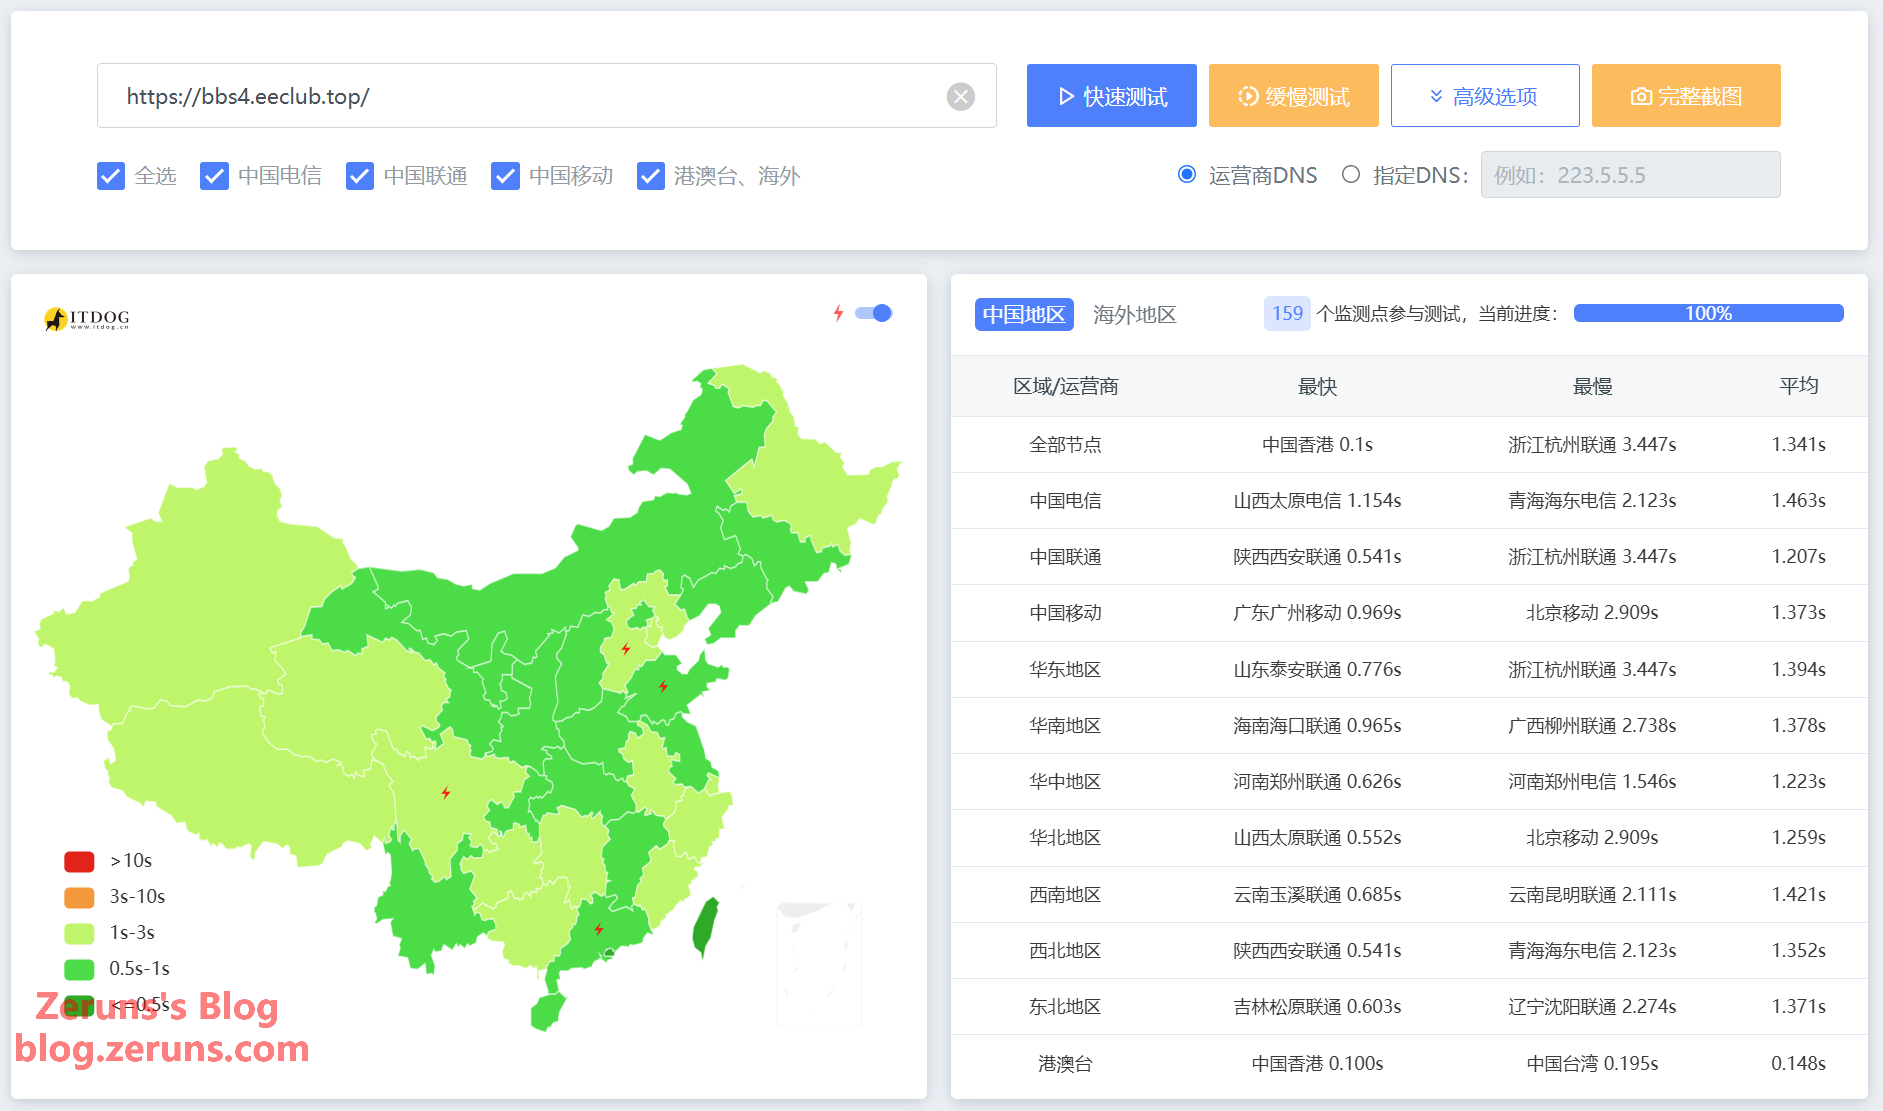Expand the 高级选项 dropdown
This screenshot has height=1111, width=1883.
coord(1484,96)
